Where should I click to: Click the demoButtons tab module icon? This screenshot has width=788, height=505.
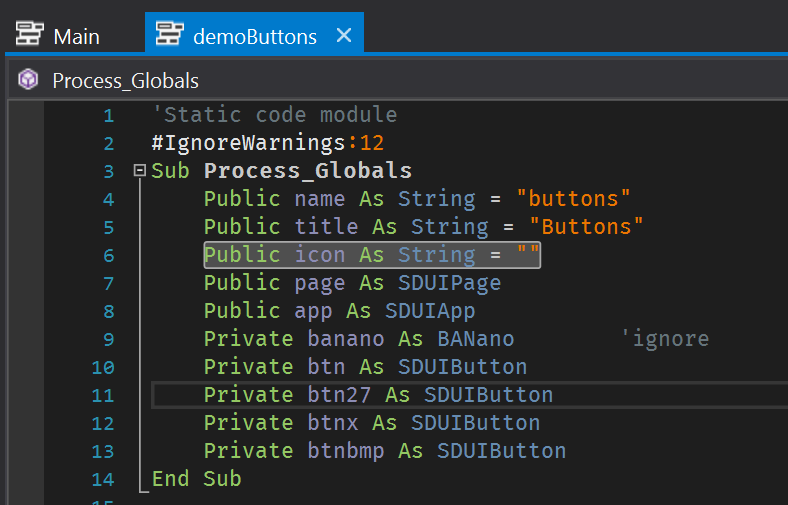click(169, 36)
